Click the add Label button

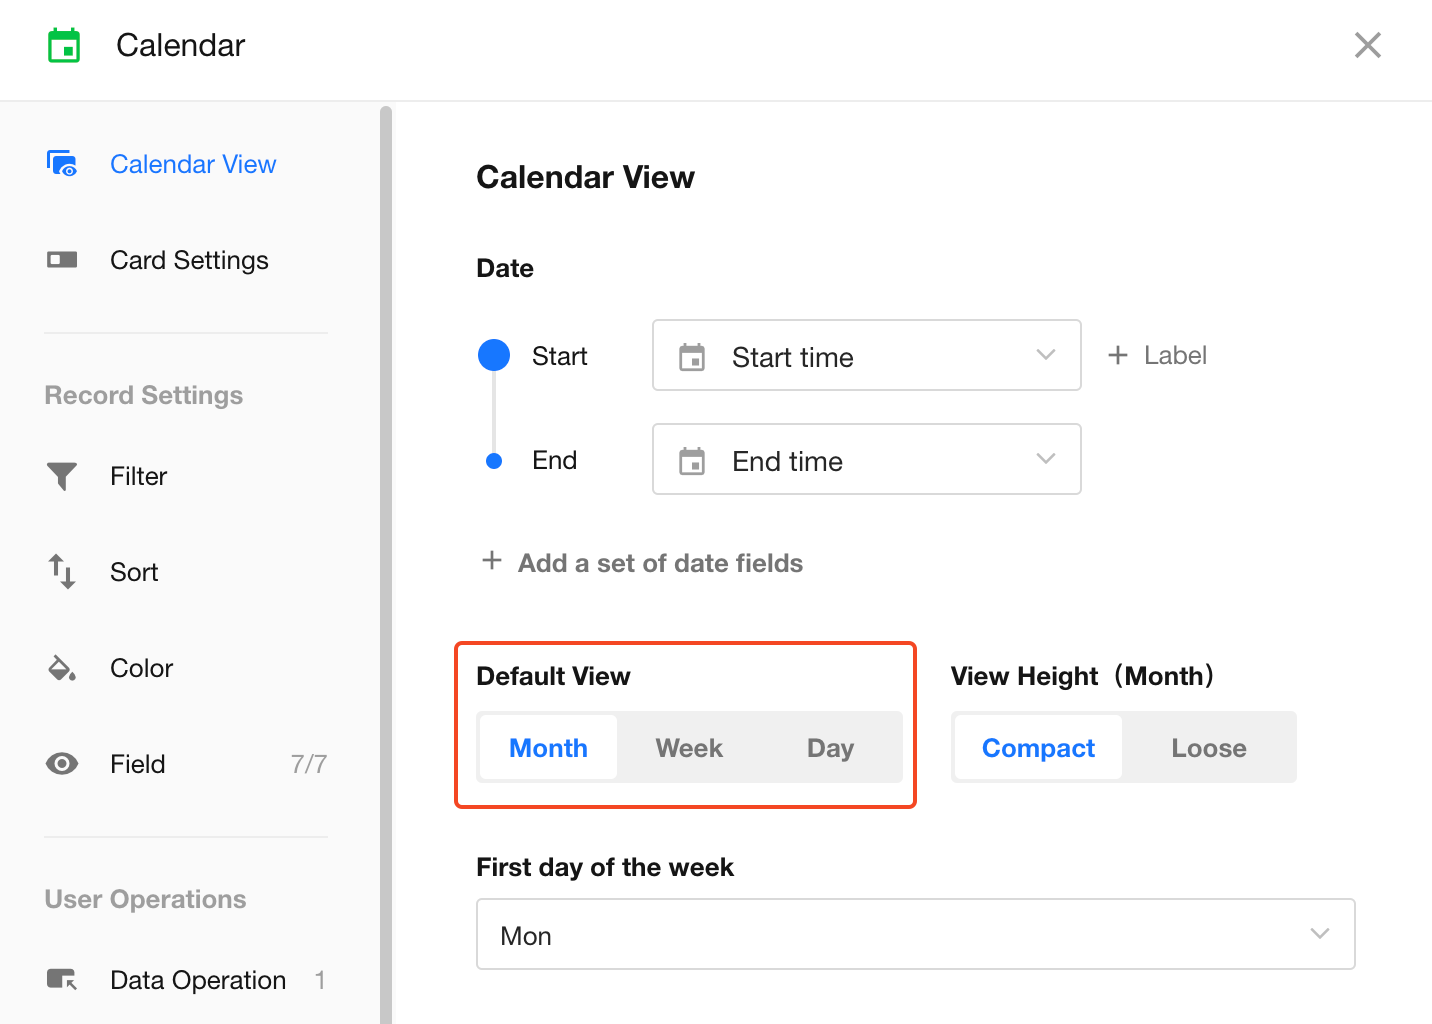click(1158, 356)
